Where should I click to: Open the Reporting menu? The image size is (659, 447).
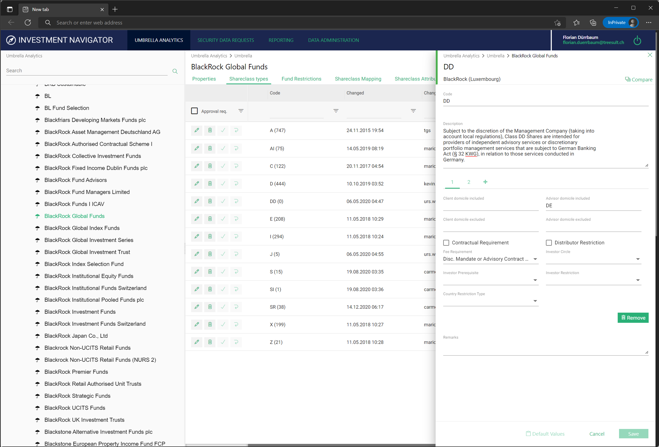click(x=281, y=40)
